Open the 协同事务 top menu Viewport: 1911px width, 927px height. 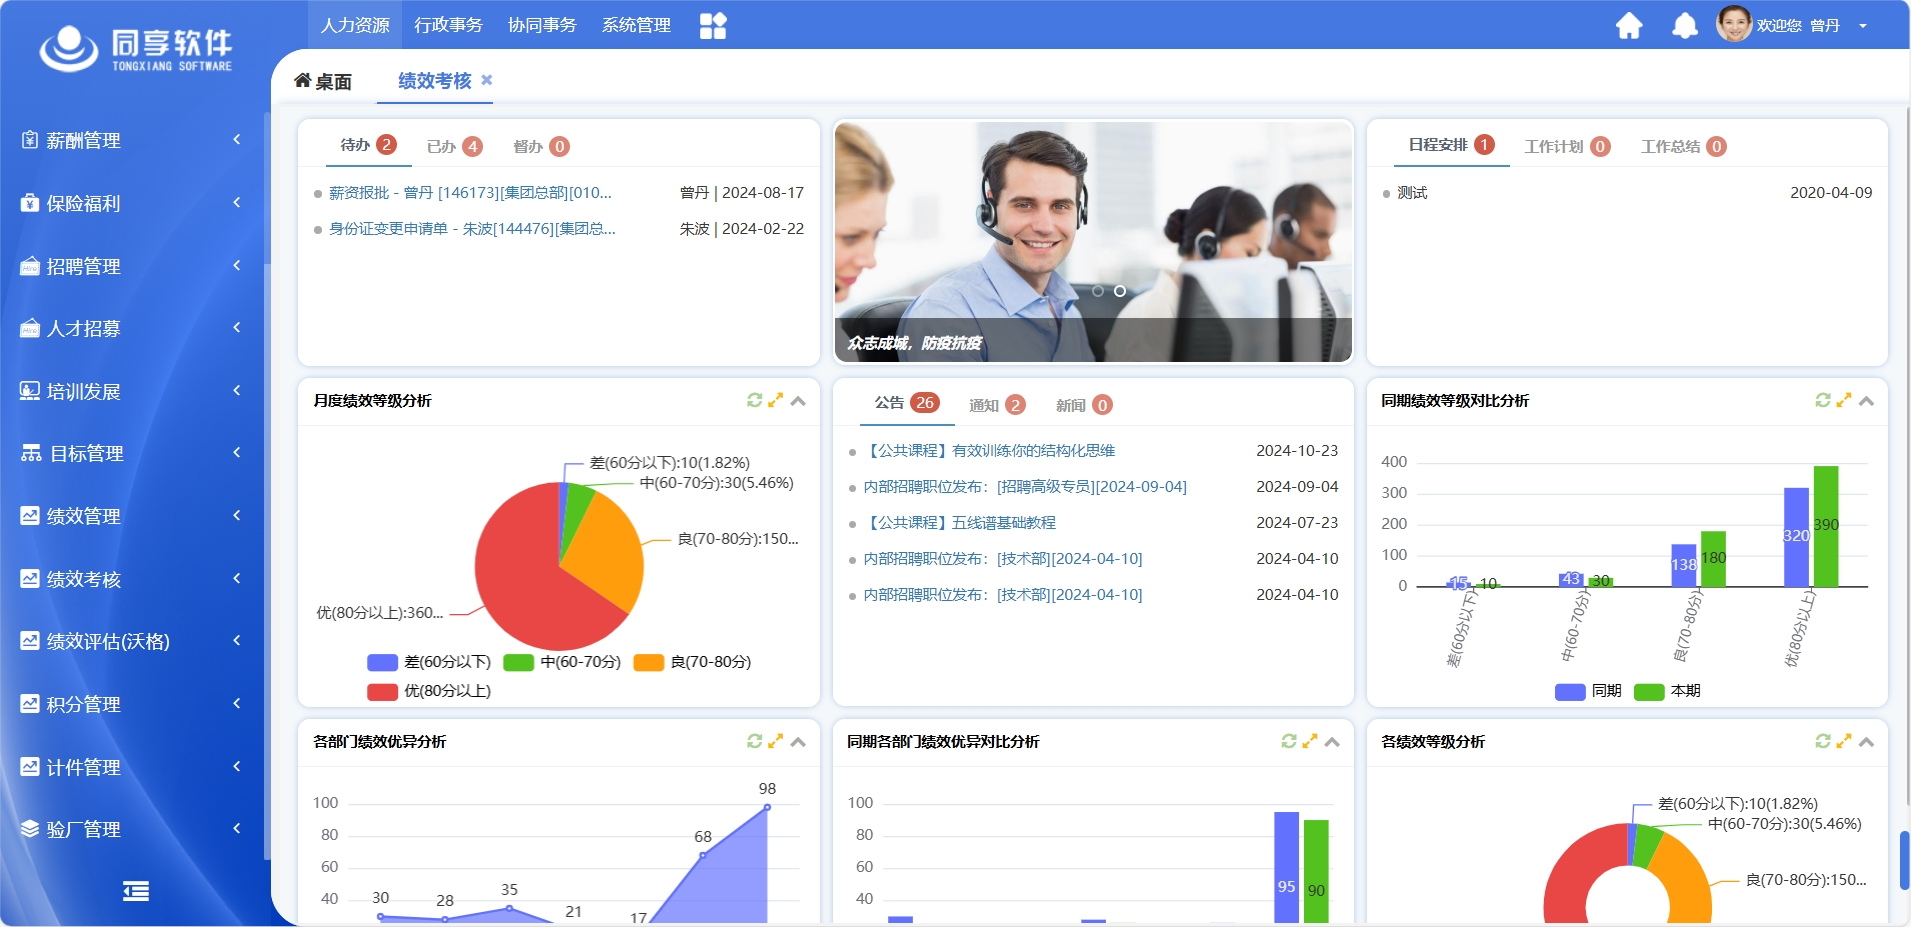coord(542,25)
